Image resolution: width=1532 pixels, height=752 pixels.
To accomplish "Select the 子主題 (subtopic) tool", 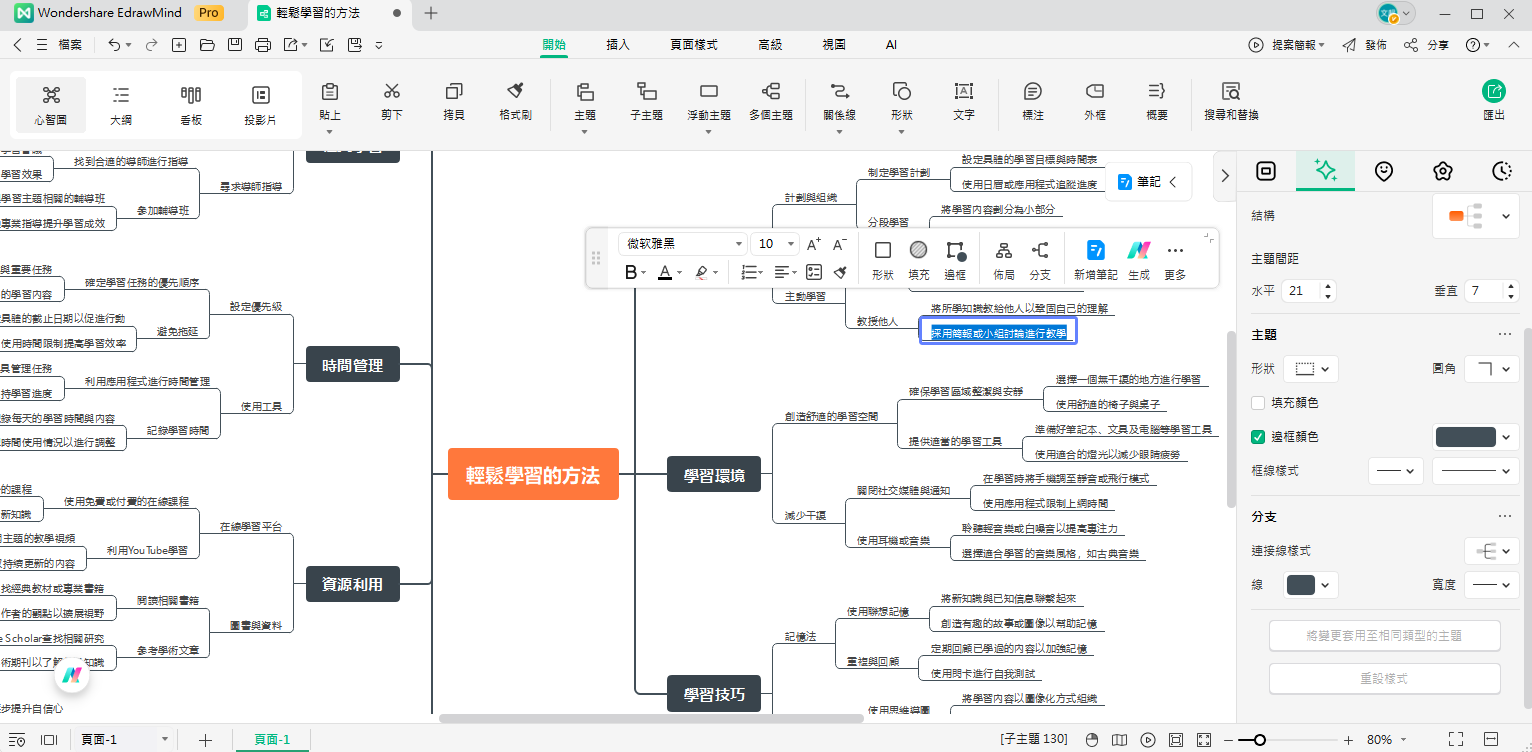I will [x=646, y=103].
